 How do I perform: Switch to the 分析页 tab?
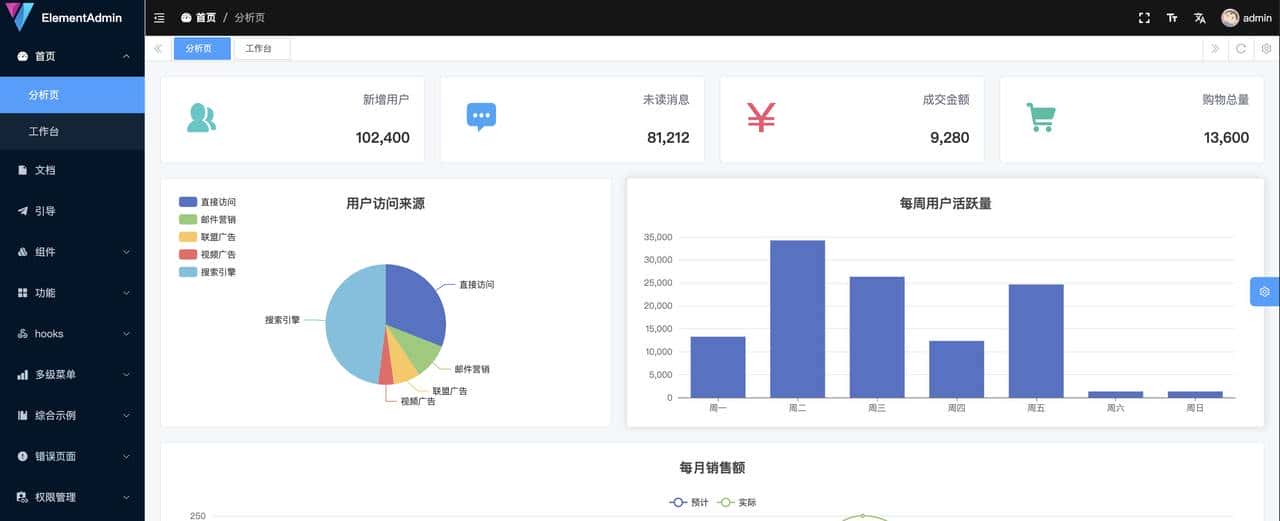(202, 48)
